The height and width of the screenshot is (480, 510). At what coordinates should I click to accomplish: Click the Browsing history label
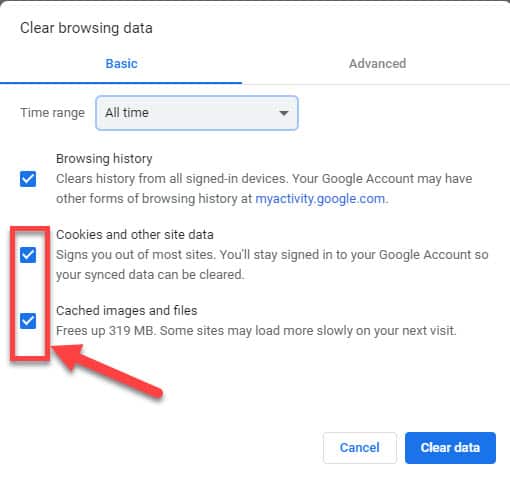[x=104, y=159]
